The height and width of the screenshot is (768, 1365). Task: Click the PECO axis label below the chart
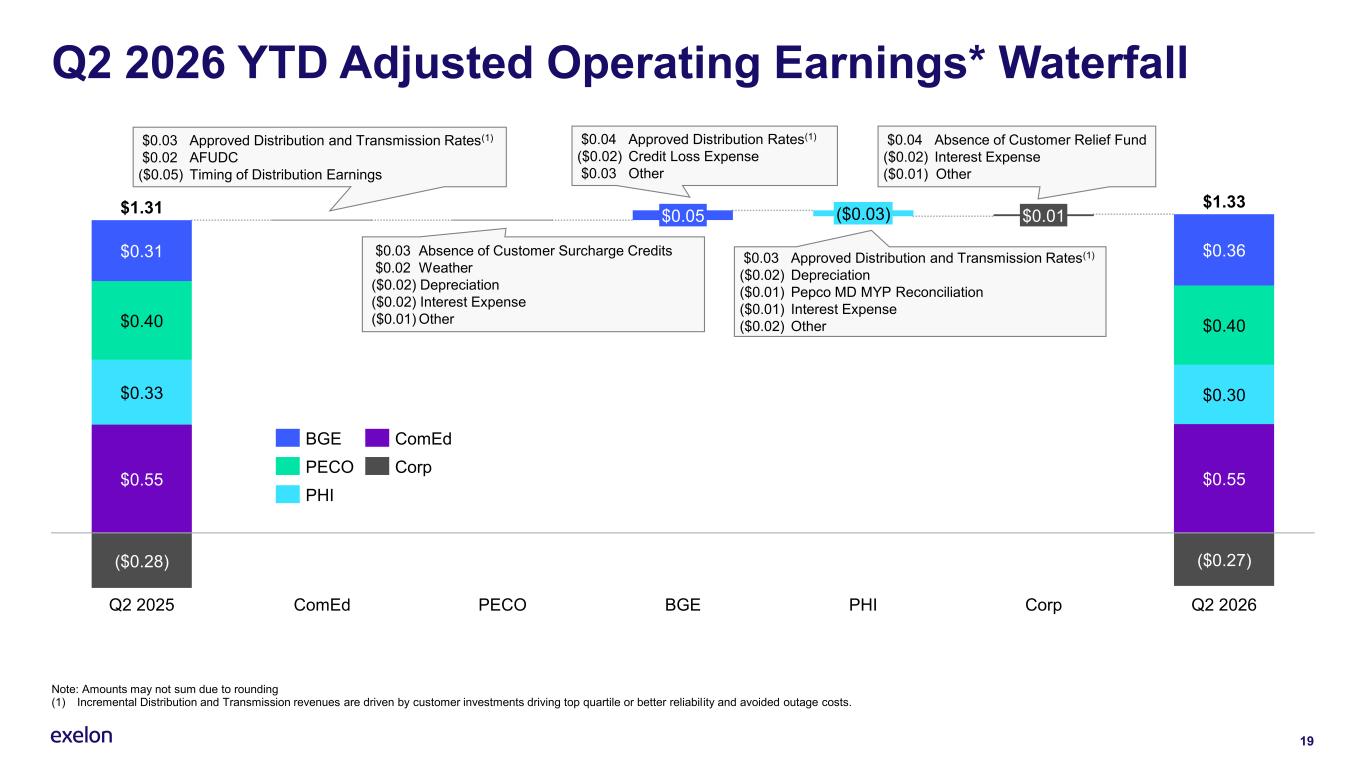pos(502,605)
